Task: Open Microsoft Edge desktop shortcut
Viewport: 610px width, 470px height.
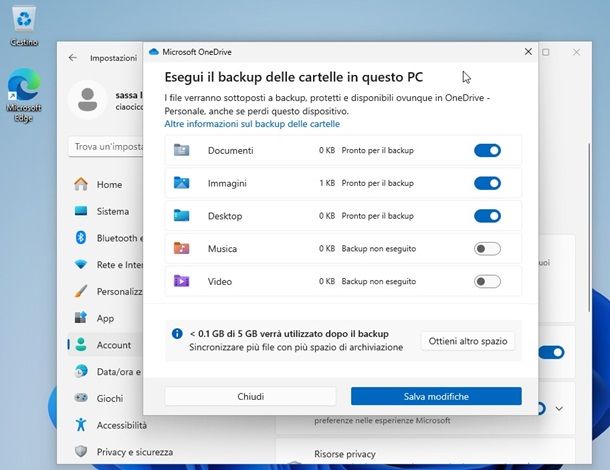Action: pos(24,95)
